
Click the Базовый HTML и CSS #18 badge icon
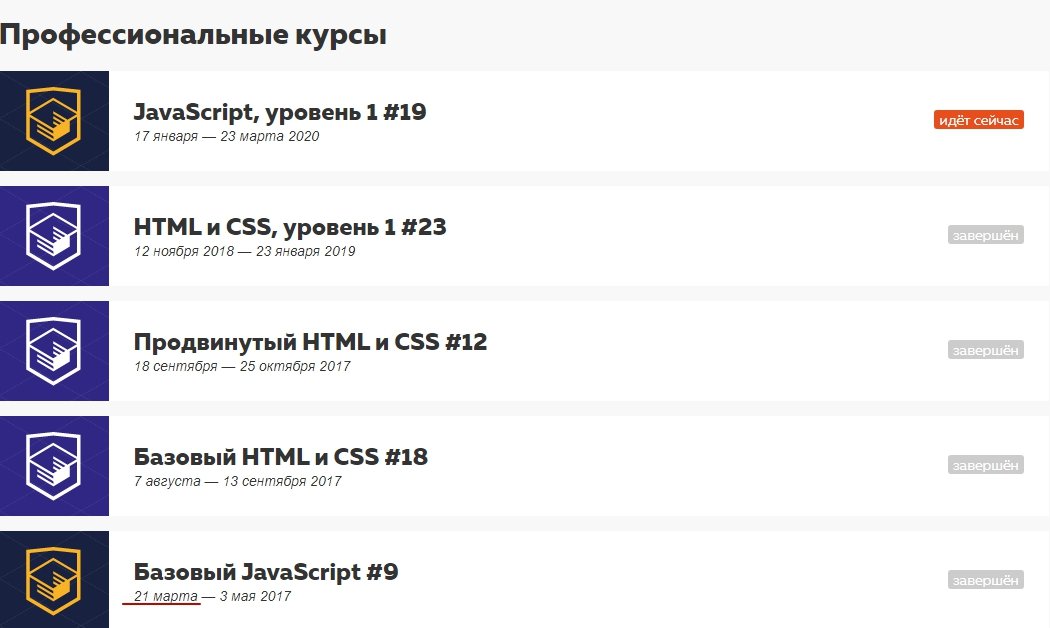click(x=54, y=466)
